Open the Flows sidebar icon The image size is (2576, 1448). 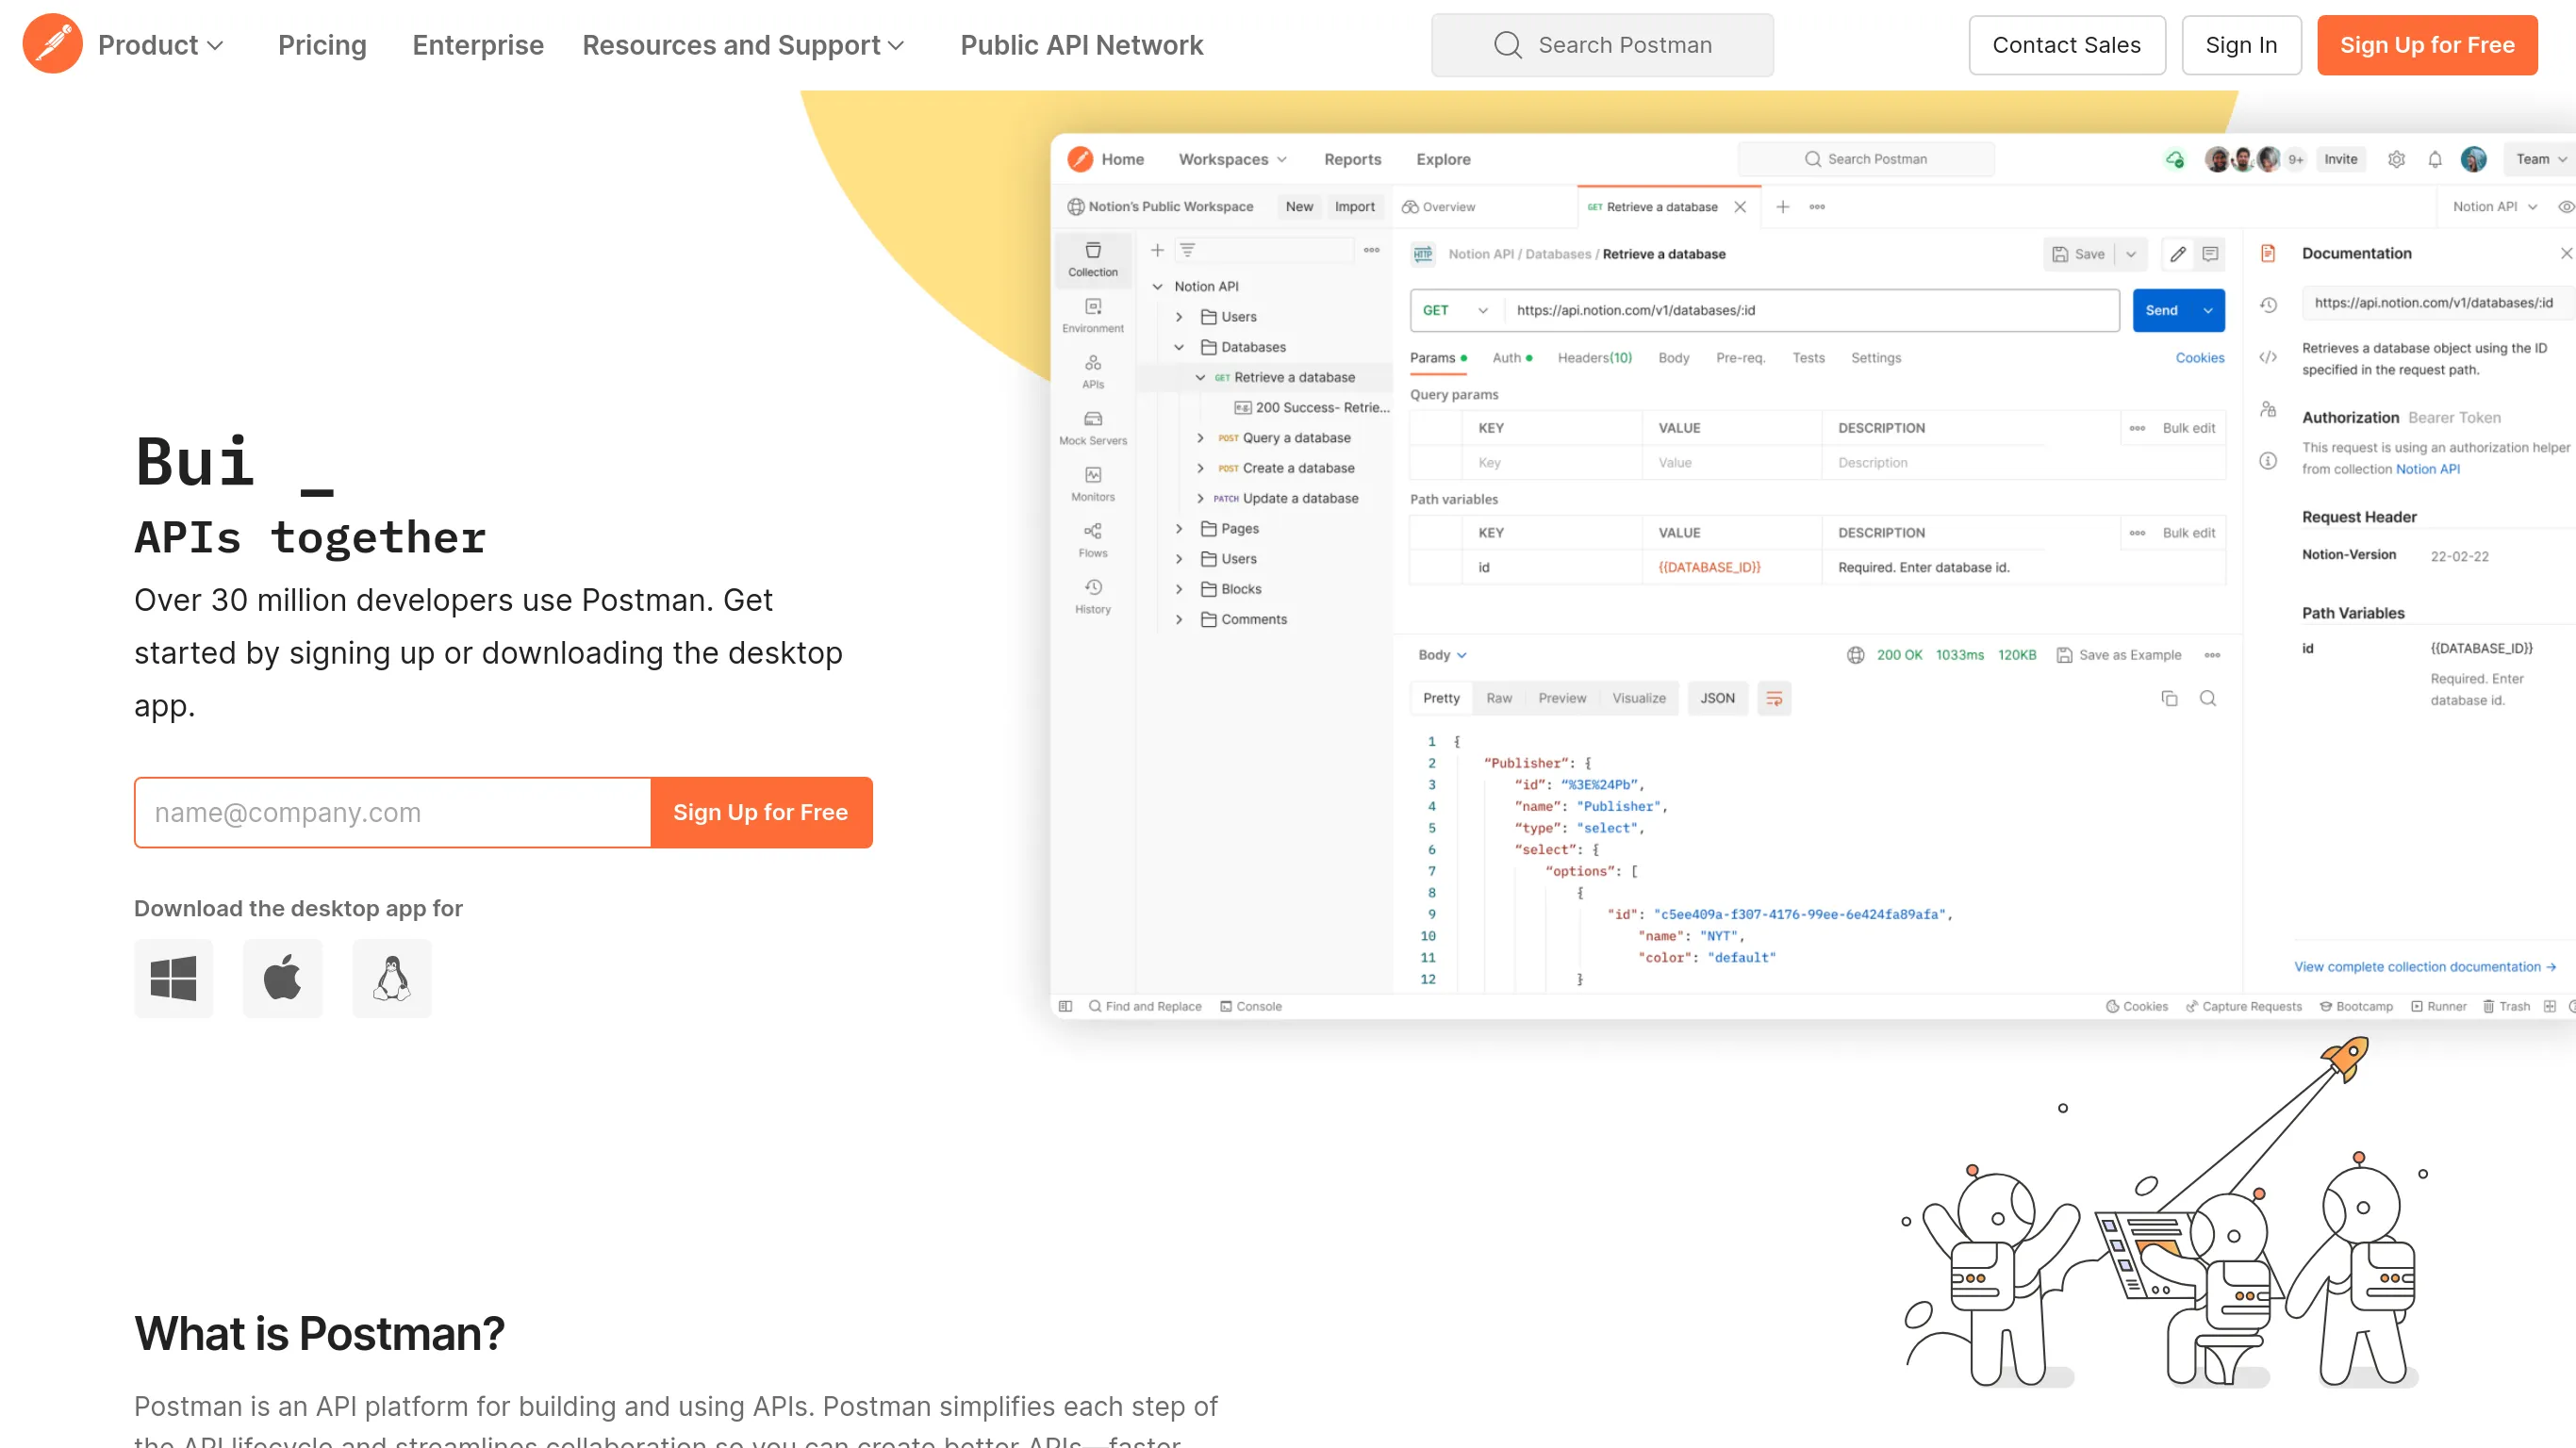[x=1092, y=539]
